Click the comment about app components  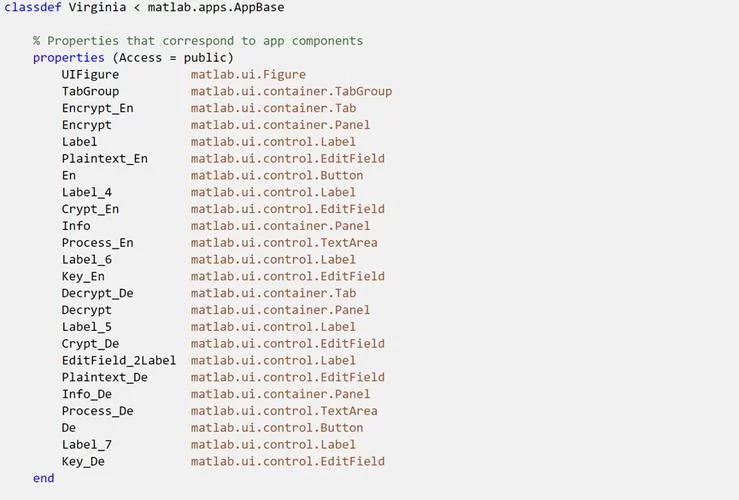point(197,41)
